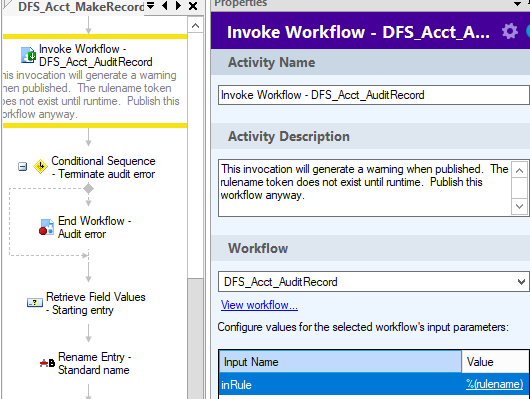Open the View workflow link
Image resolution: width=530 pixels, height=399 pixels.
(259, 305)
